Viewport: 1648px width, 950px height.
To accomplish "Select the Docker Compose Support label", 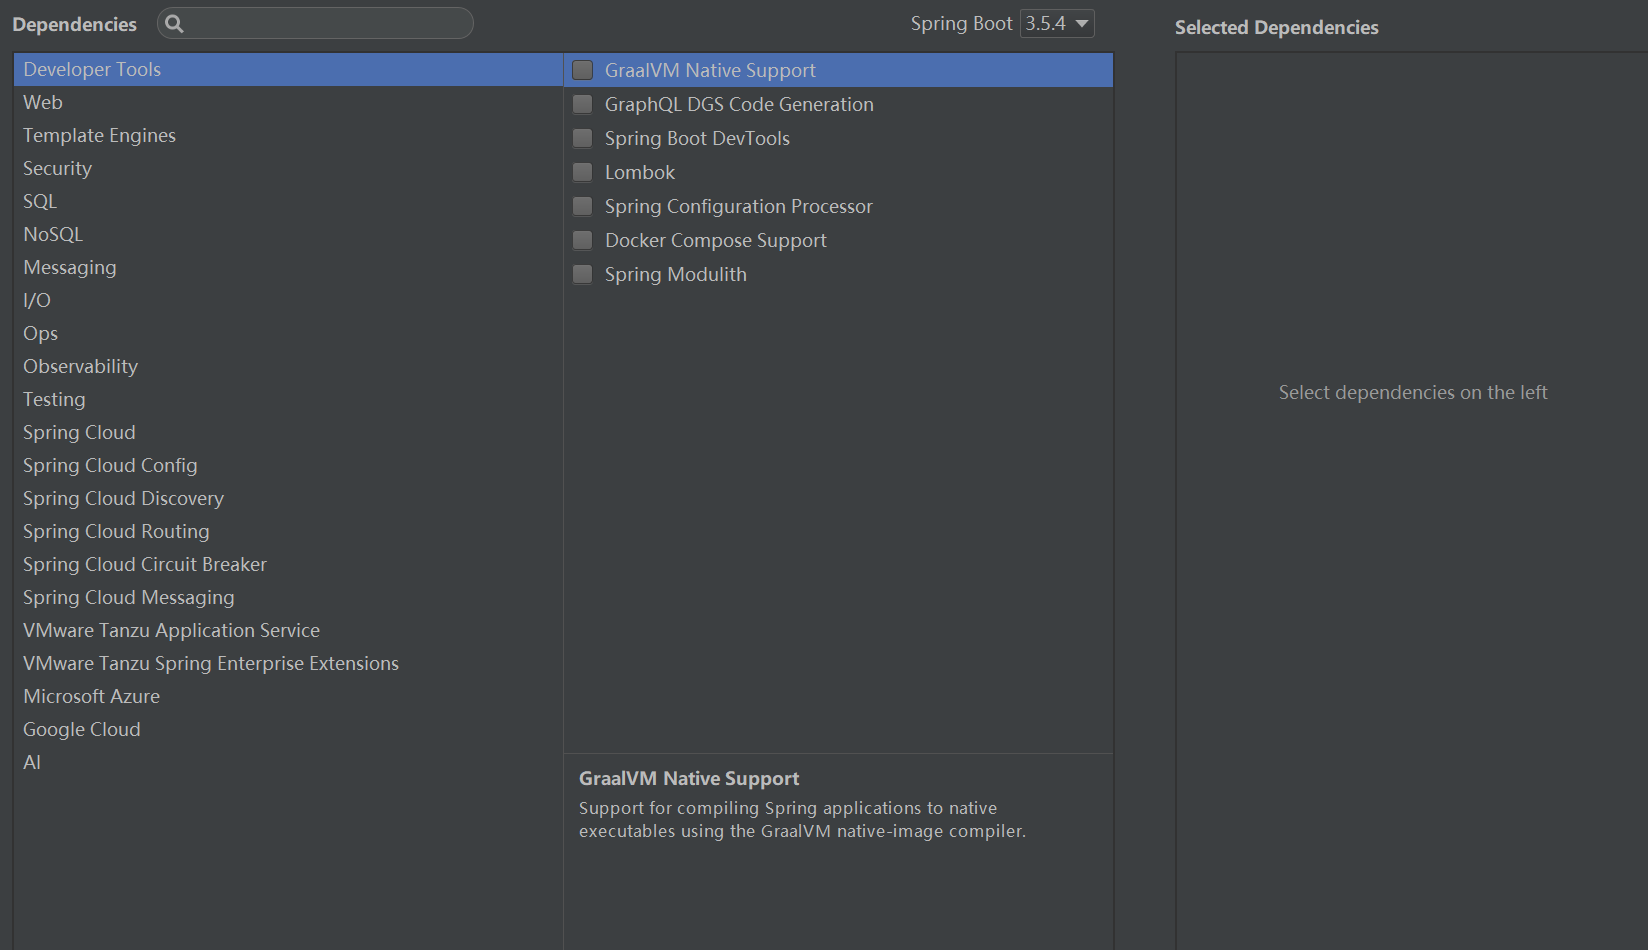I will coord(716,240).
